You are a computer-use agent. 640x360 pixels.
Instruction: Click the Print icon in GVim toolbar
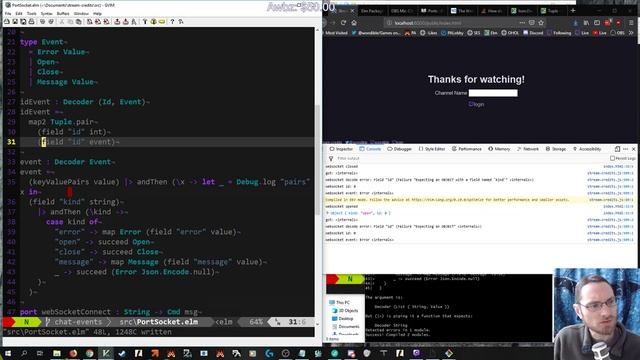31,22
